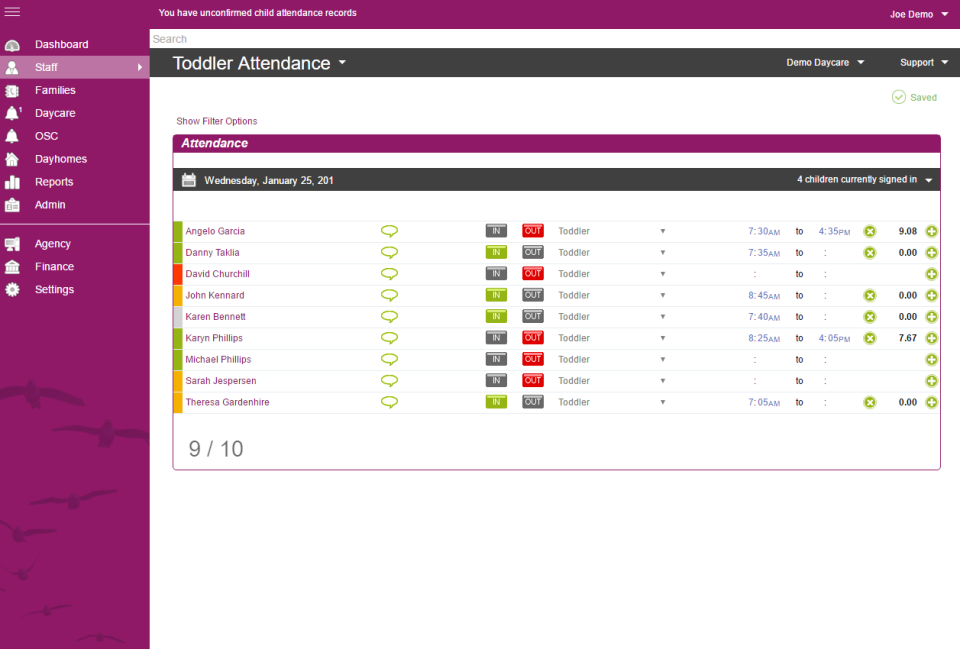This screenshot has width=960, height=649.
Task: Click unconfirmed child attendance records notice
Action: 257,12
